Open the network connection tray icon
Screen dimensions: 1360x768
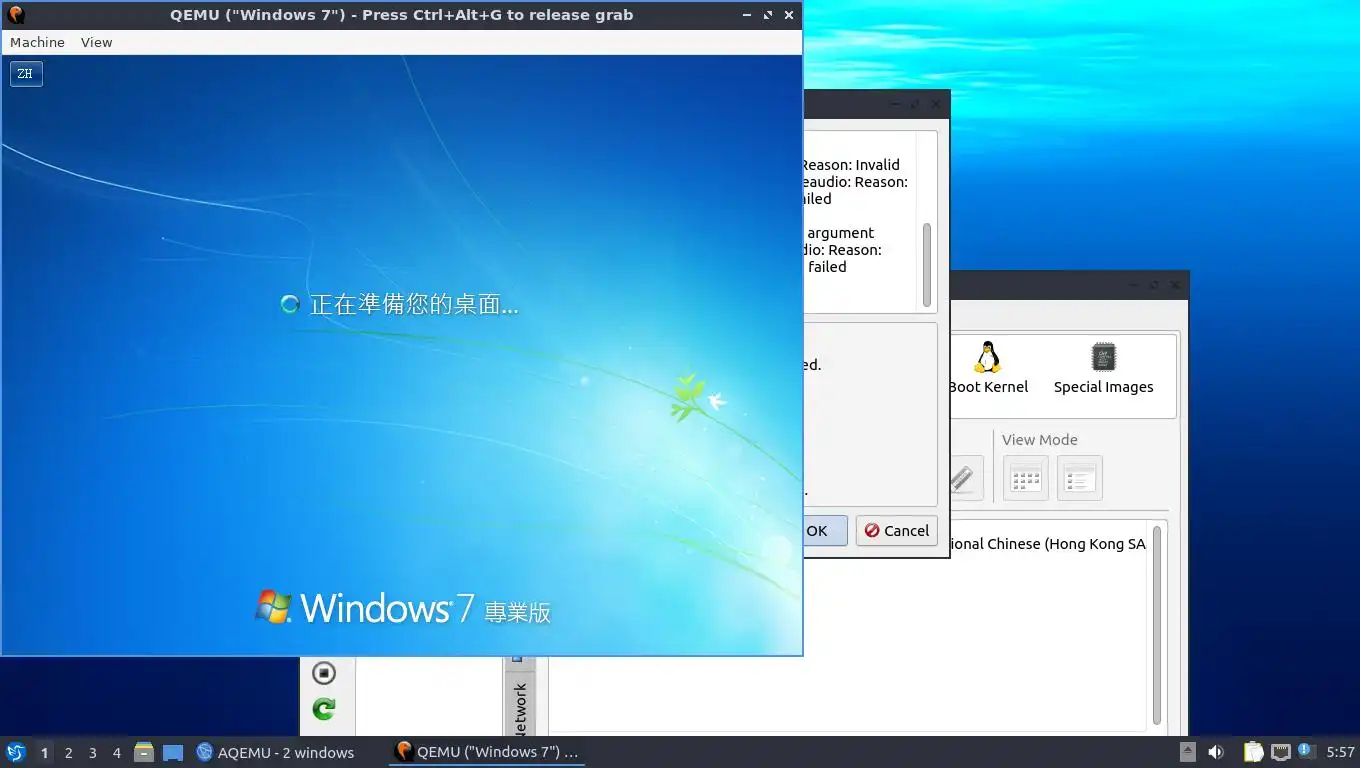coord(1280,752)
